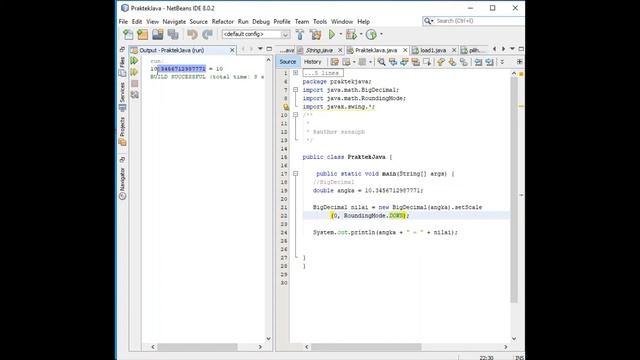This screenshot has width=640, height=360.
Task: Click Next Bookmark in editor toolbar
Action: point(452,62)
